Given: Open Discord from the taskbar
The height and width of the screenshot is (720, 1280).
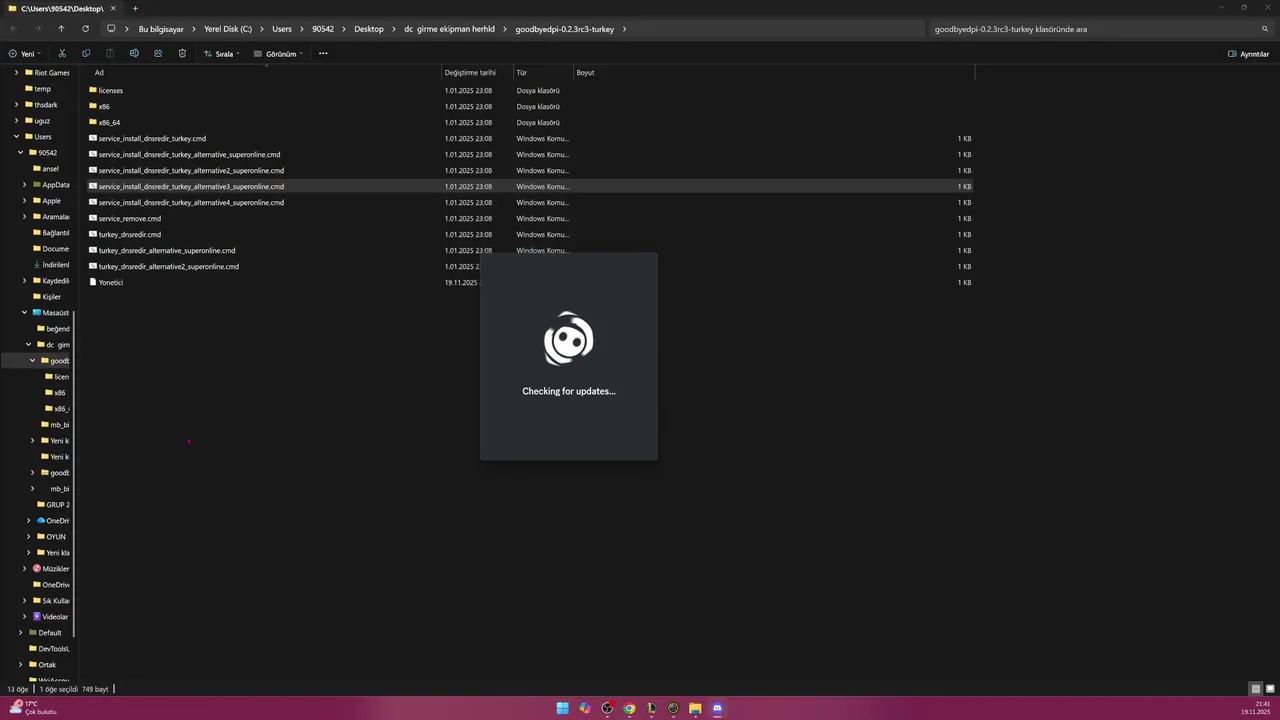Looking at the screenshot, I should tap(717, 708).
